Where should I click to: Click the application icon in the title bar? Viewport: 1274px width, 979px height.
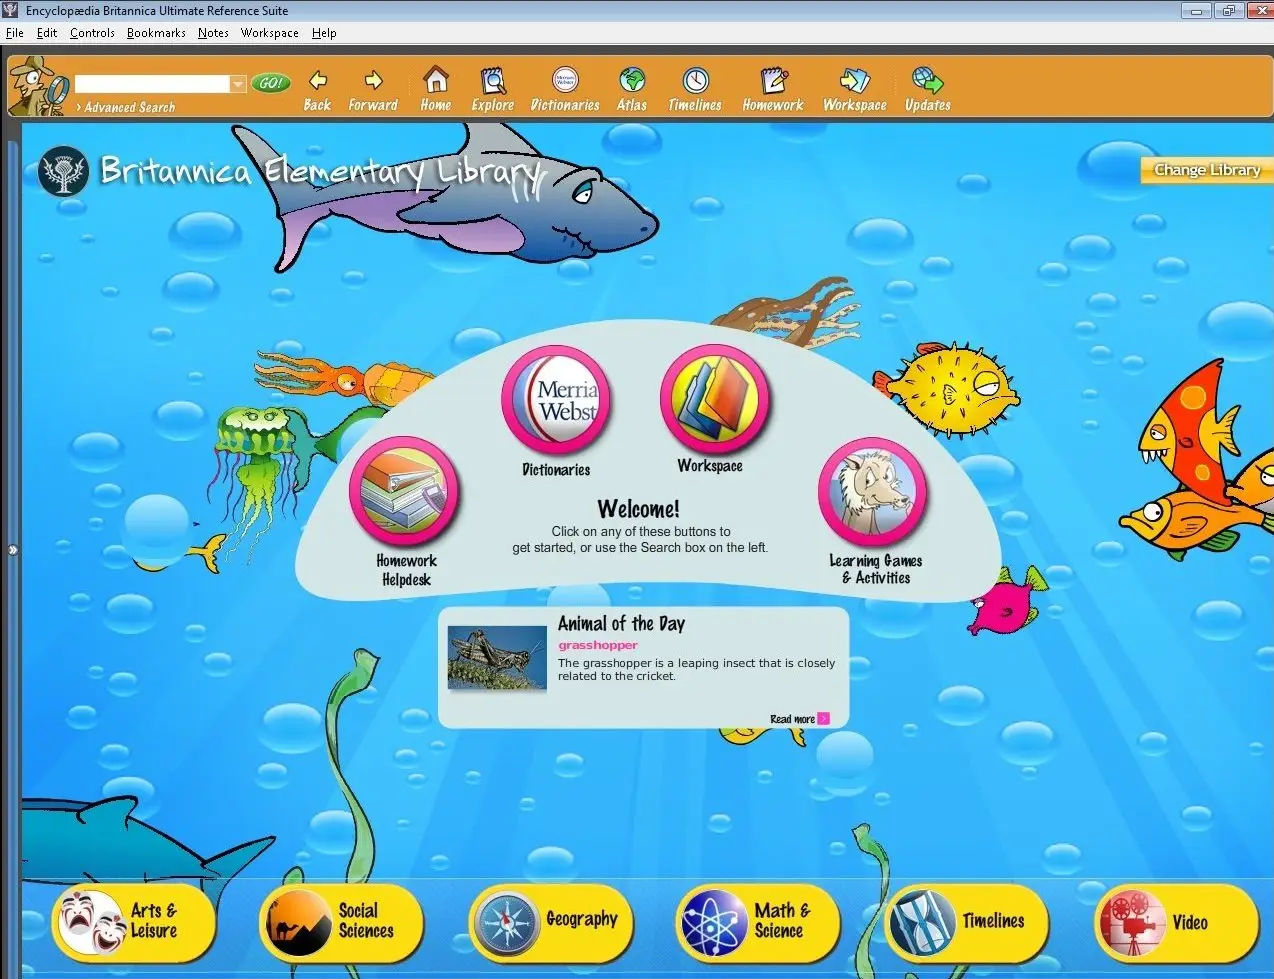pyautogui.click(x=11, y=10)
